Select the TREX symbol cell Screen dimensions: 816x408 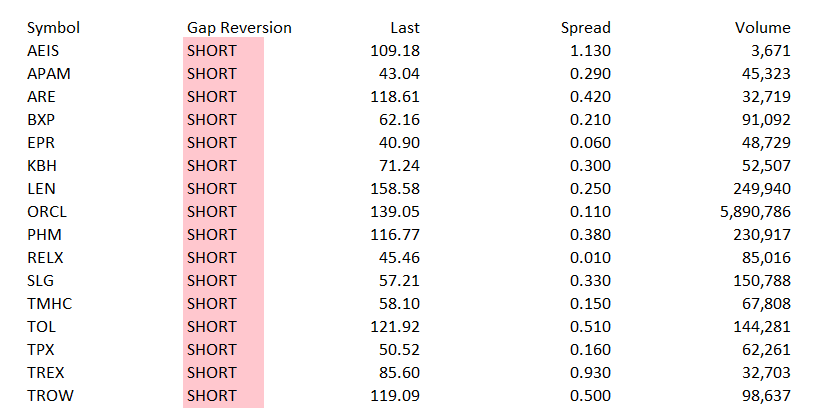[x=45, y=373]
